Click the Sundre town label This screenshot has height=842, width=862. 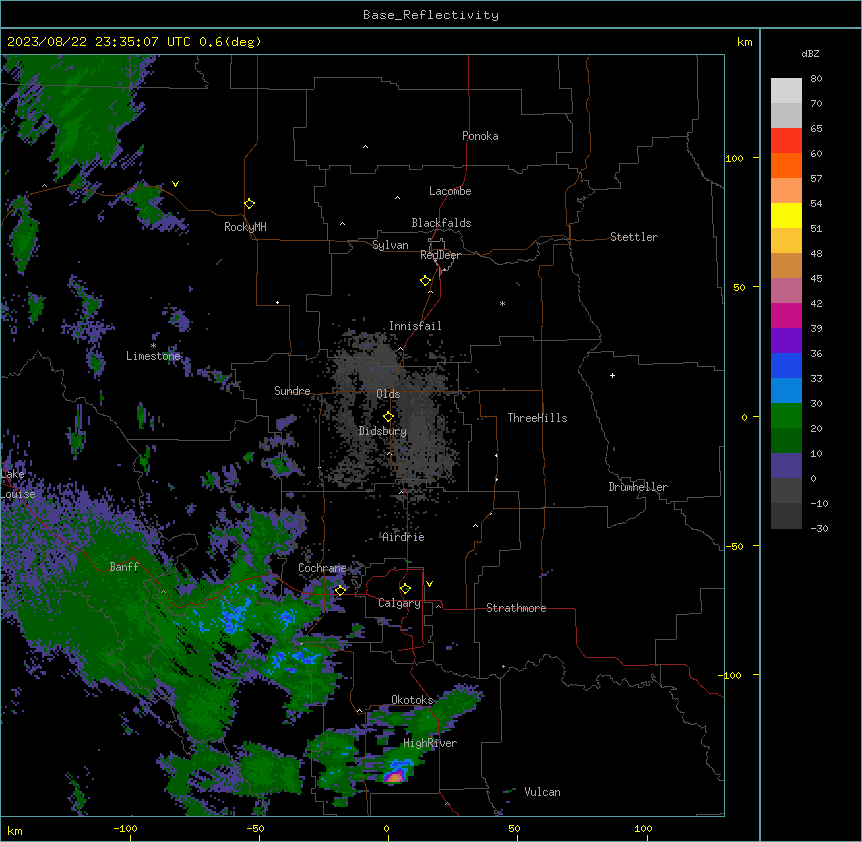(292, 391)
